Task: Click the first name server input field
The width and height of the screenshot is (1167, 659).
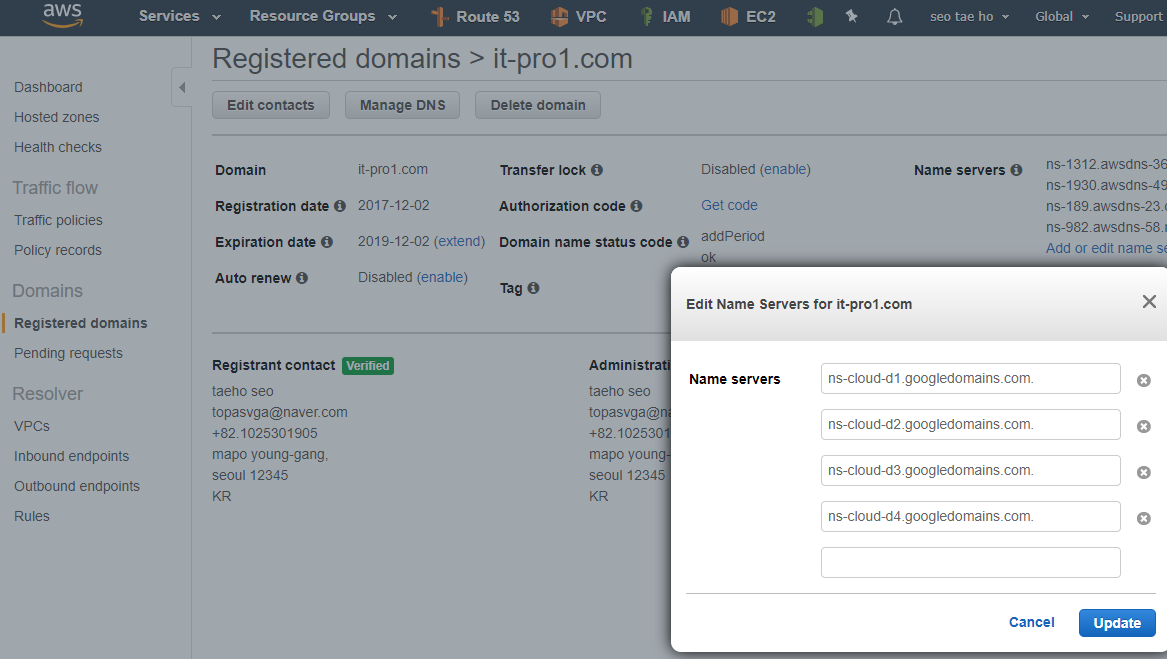Action: point(971,378)
